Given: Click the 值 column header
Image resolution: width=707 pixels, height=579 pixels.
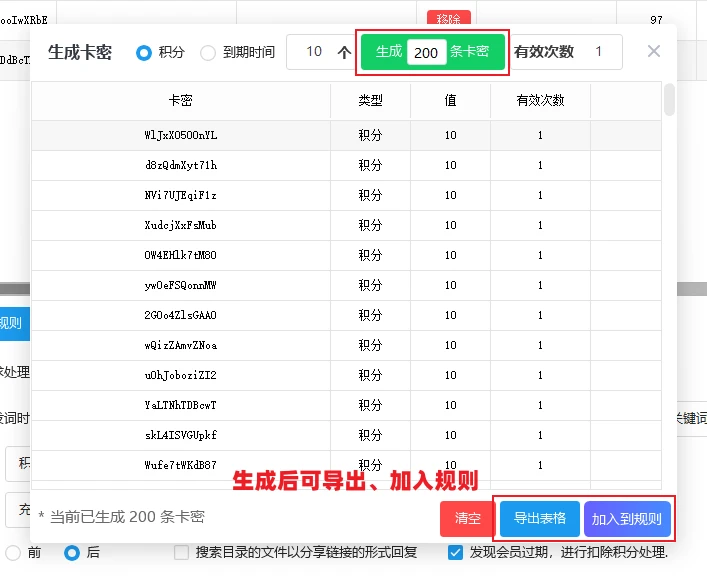Looking at the screenshot, I should click(x=450, y=101).
